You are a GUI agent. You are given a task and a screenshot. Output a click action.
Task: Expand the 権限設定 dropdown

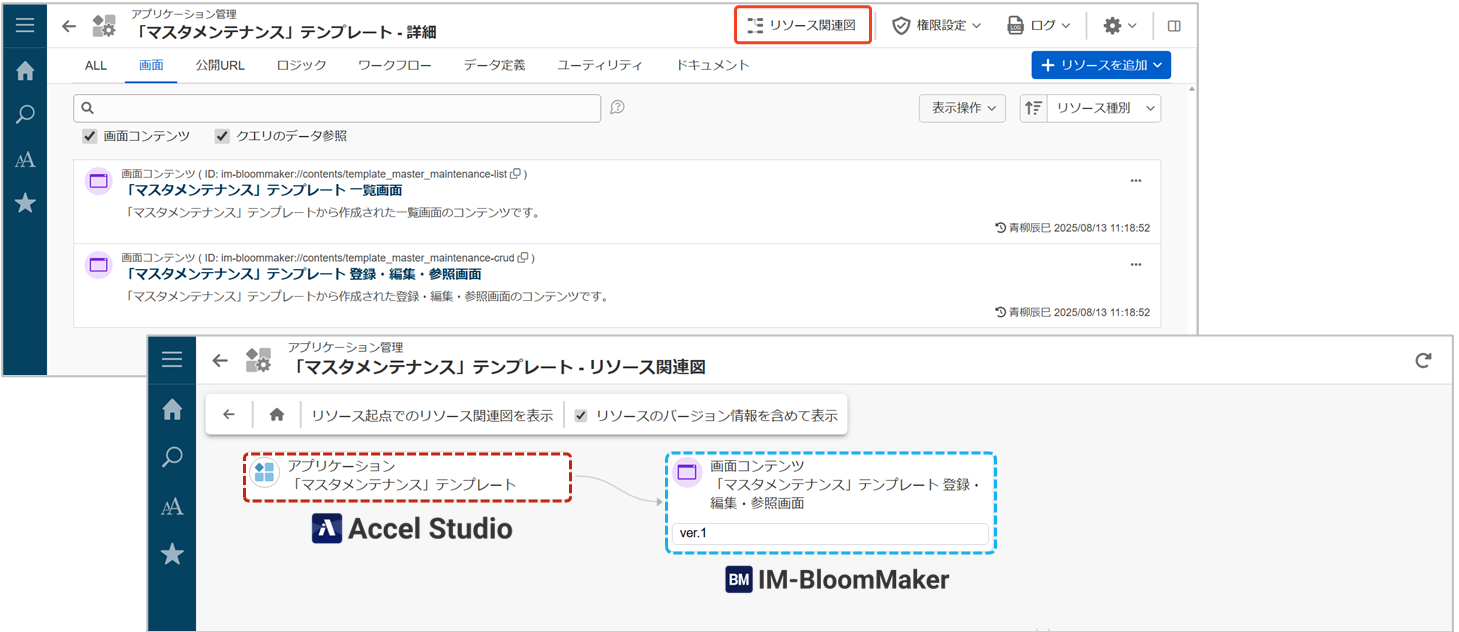coord(936,25)
